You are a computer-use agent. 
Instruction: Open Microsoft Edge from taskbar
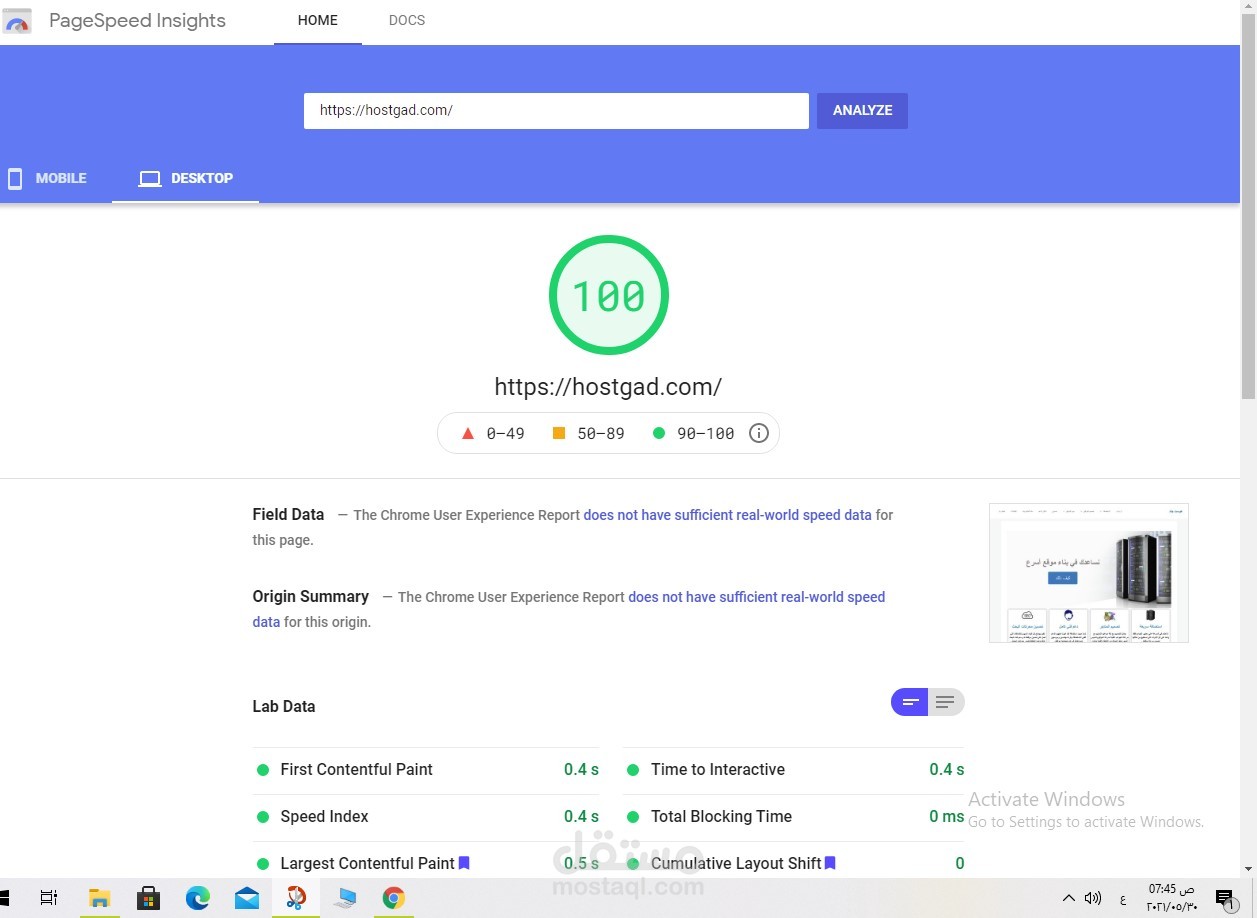pyautogui.click(x=197, y=898)
